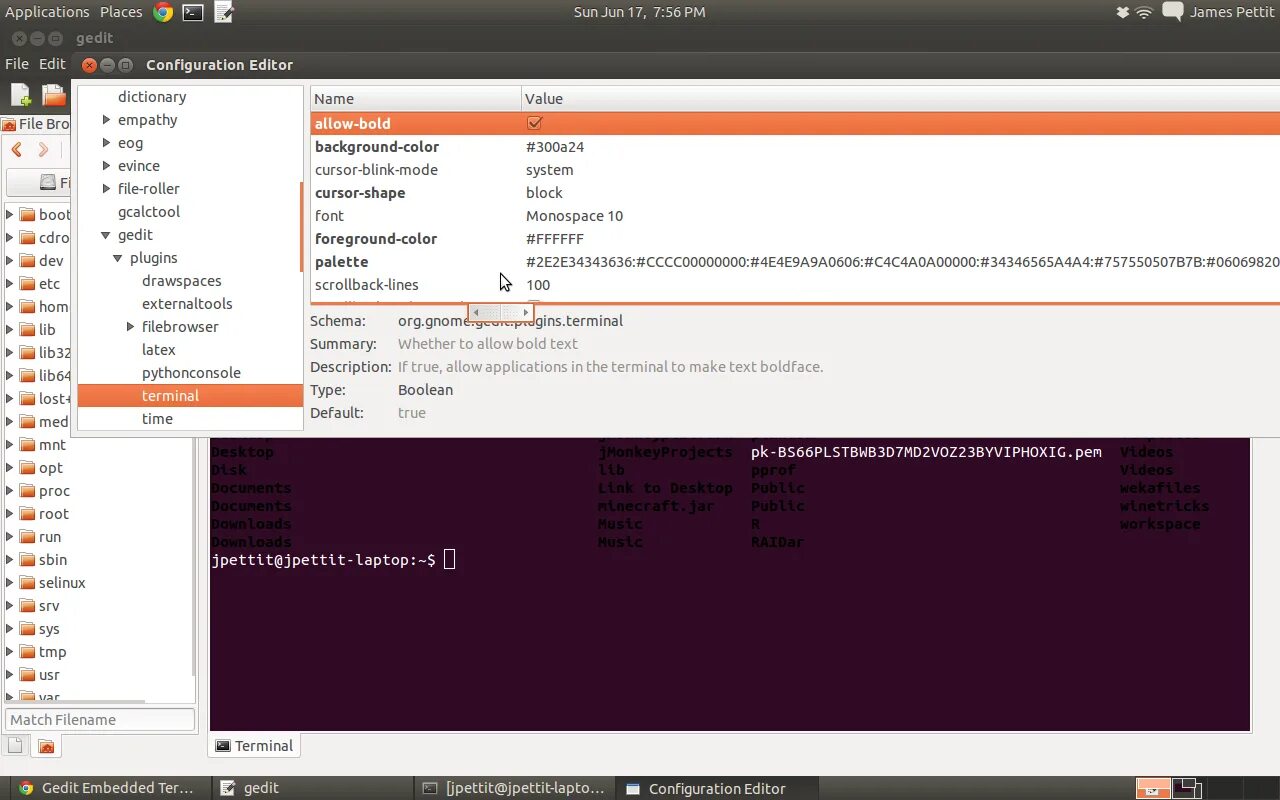
Task: Open Terminal launcher in top panel
Action: click(x=193, y=12)
